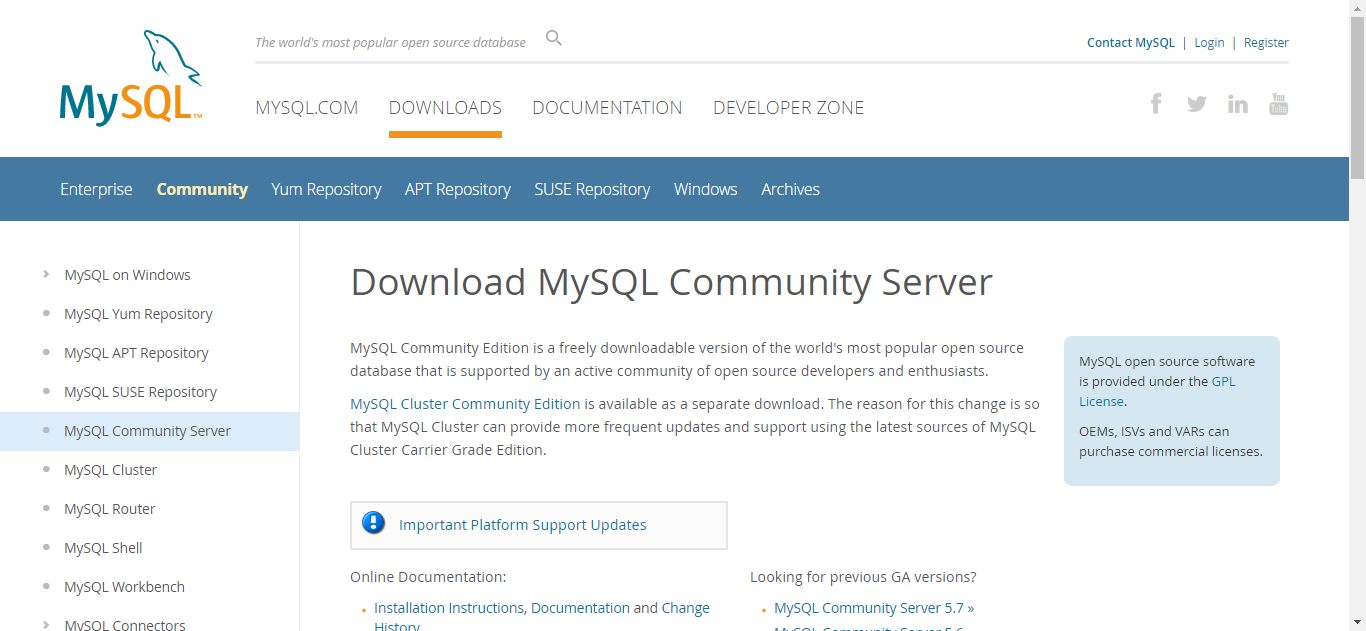
Task: Select MySQL SUSE Repository in sidebar
Action: coord(140,392)
